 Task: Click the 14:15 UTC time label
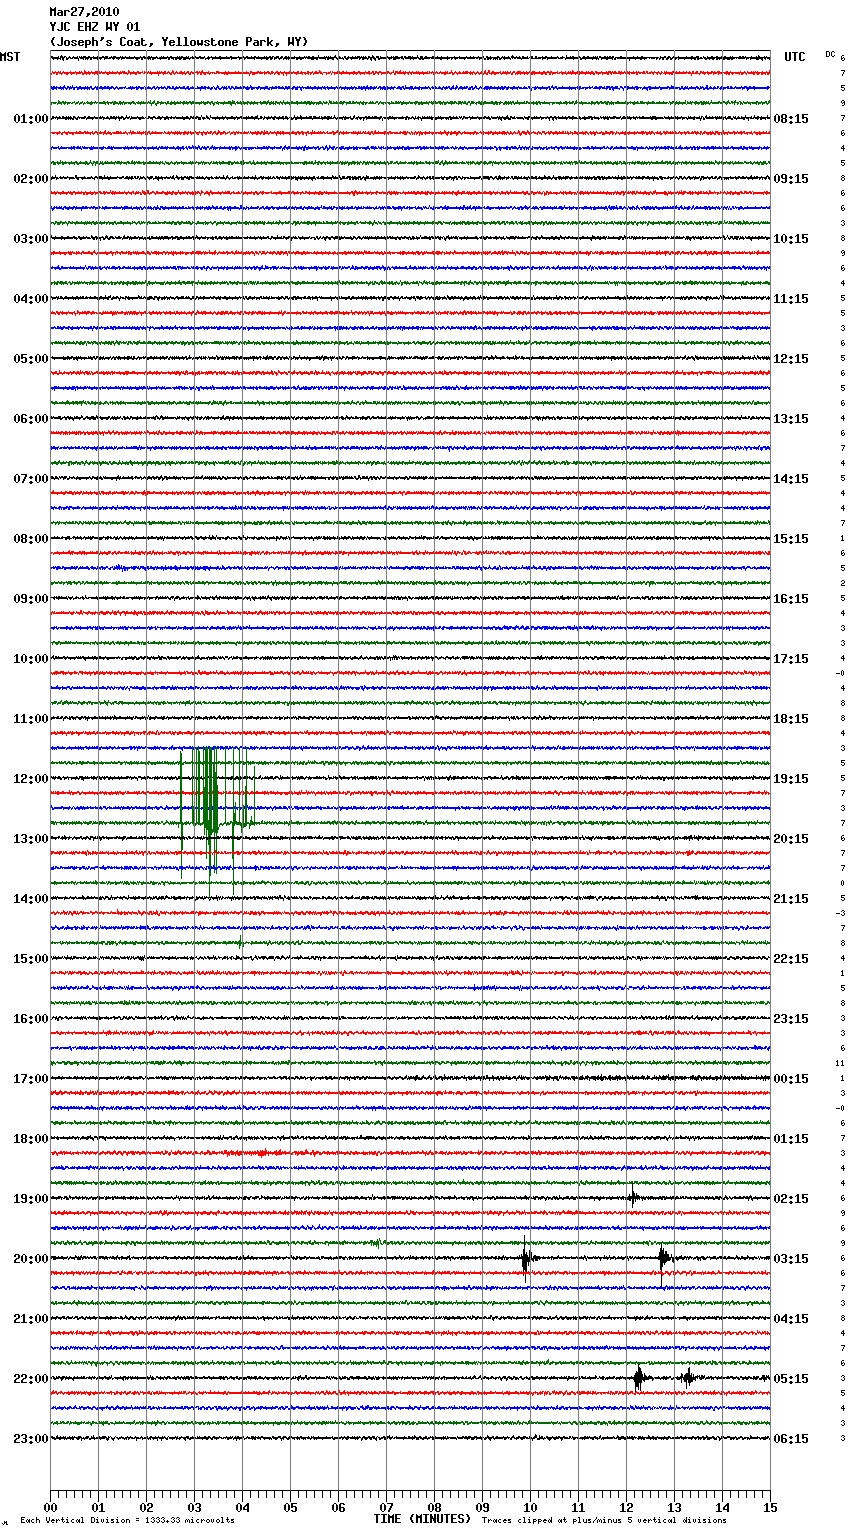(x=791, y=479)
